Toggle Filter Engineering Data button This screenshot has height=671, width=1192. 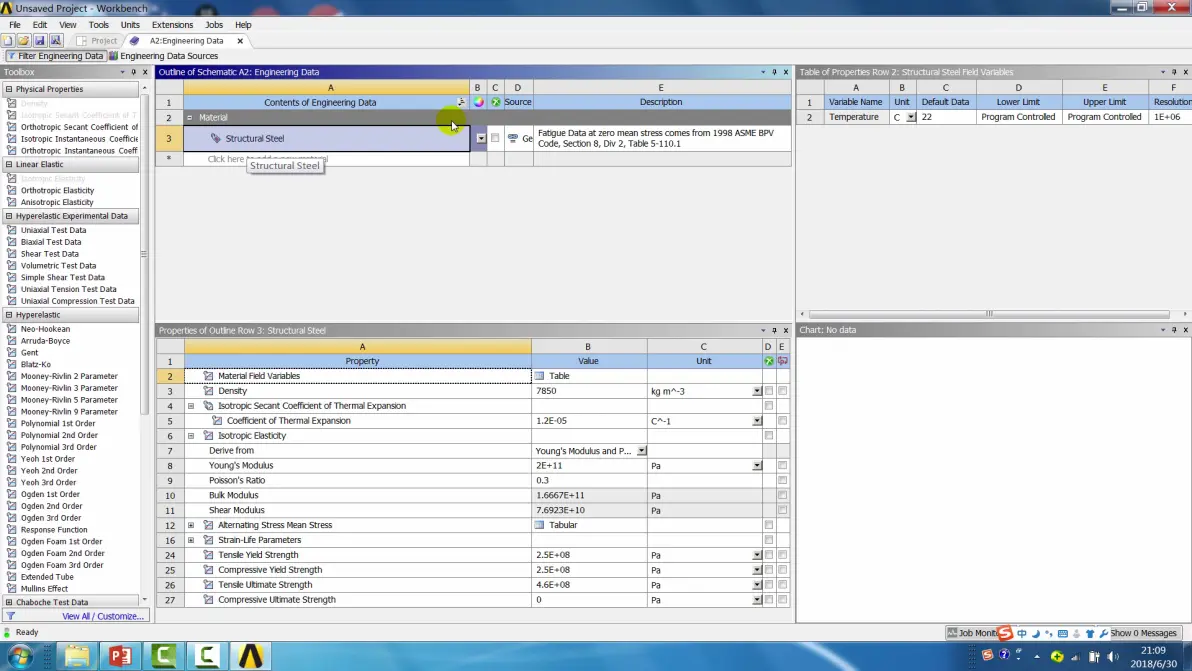[x=55, y=56]
